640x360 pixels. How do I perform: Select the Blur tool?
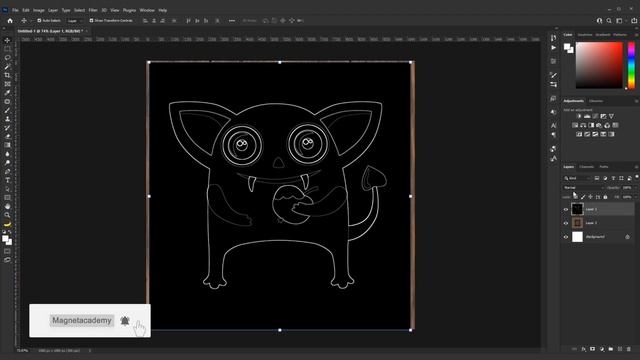pos(7,154)
